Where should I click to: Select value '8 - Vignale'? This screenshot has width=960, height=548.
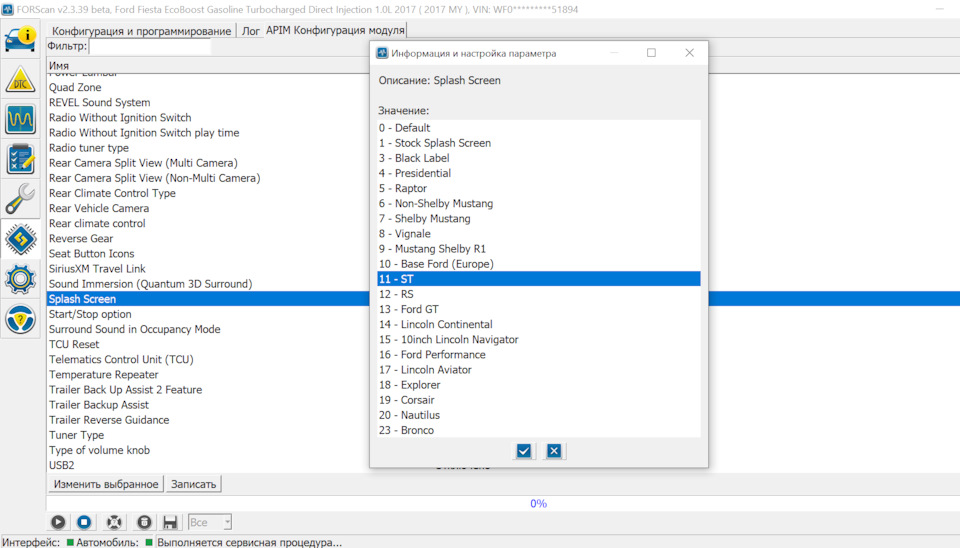coord(539,233)
